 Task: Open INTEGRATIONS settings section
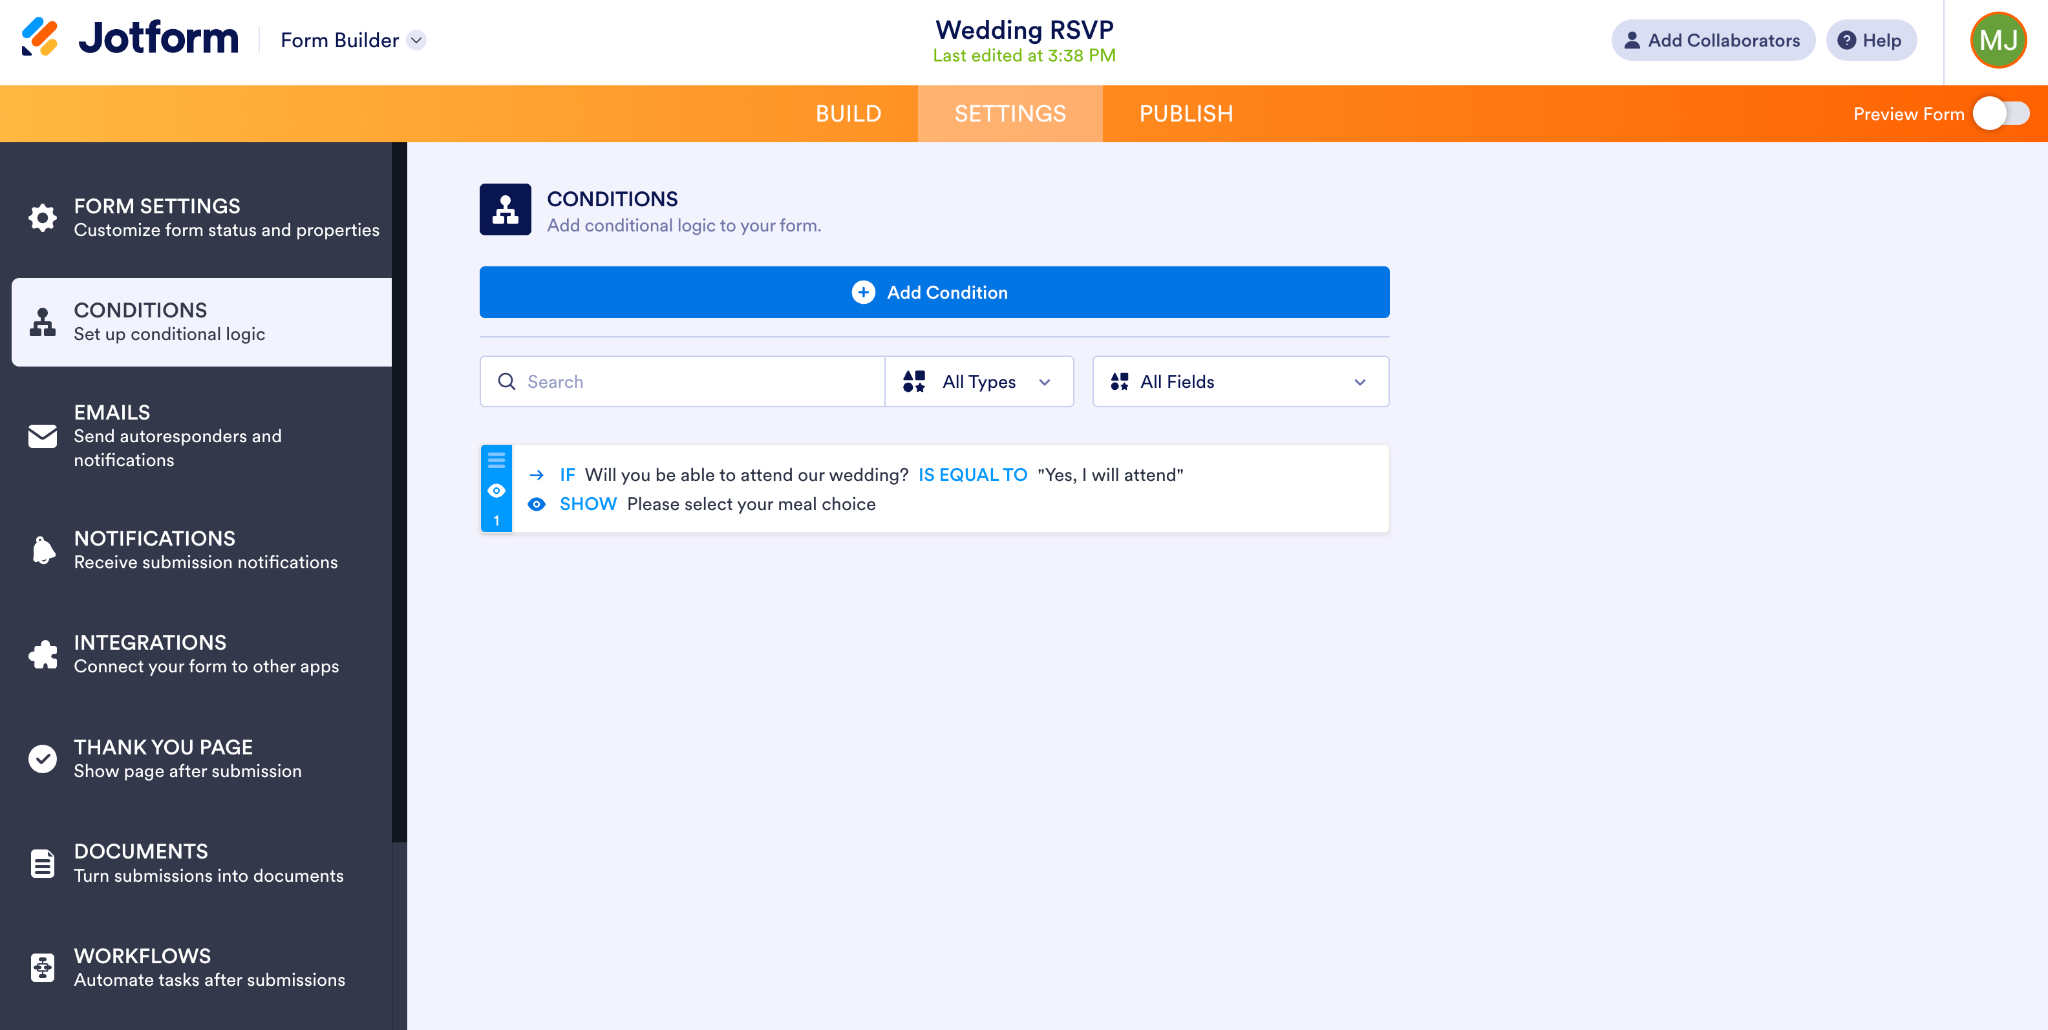[x=202, y=654]
